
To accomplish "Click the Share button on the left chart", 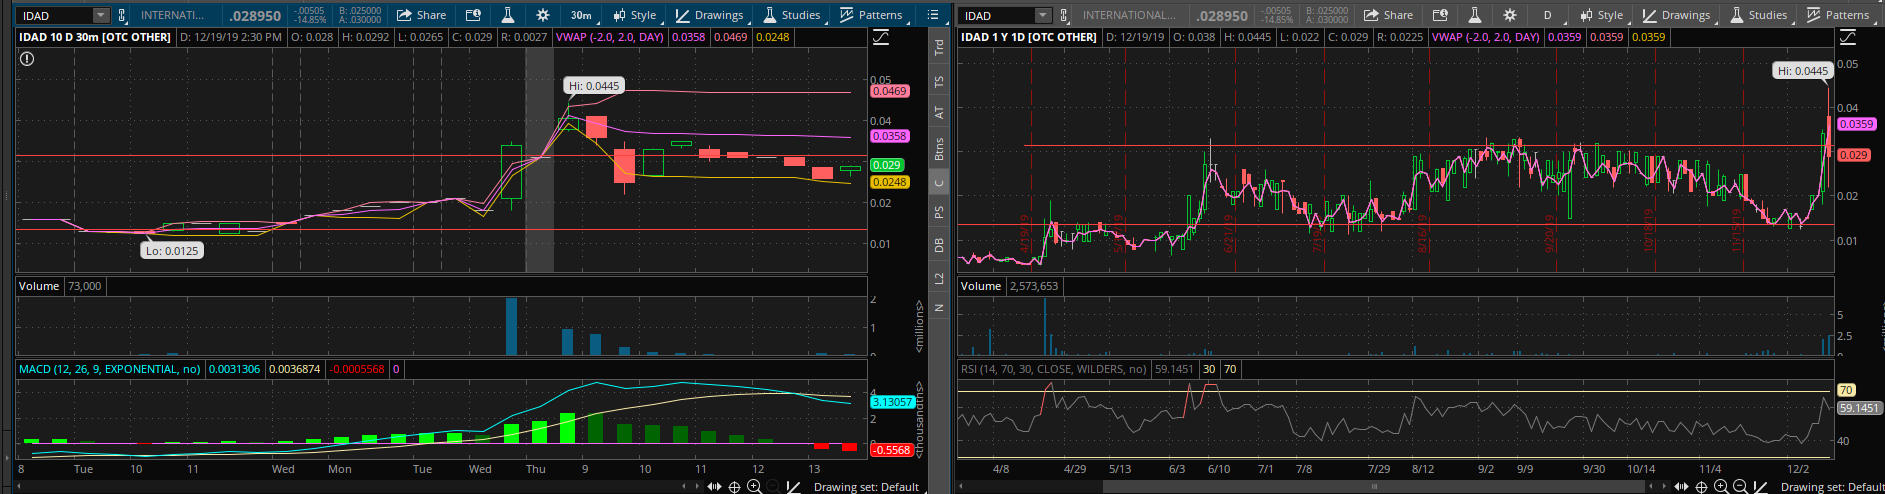I will coord(421,15).
